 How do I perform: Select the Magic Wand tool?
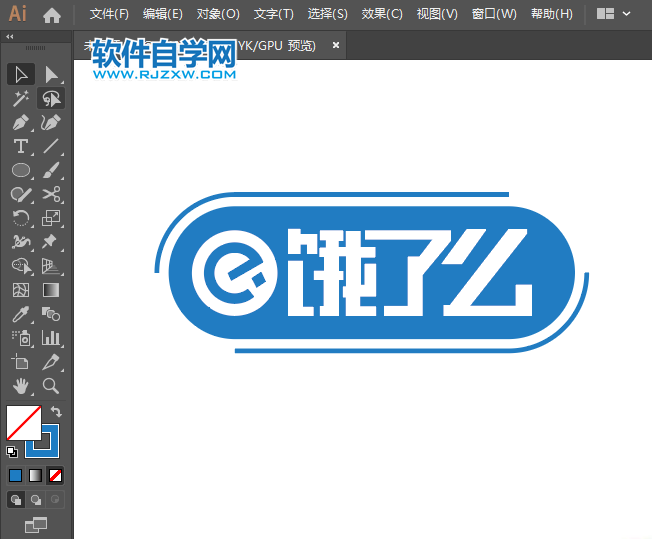pos(21,99)
